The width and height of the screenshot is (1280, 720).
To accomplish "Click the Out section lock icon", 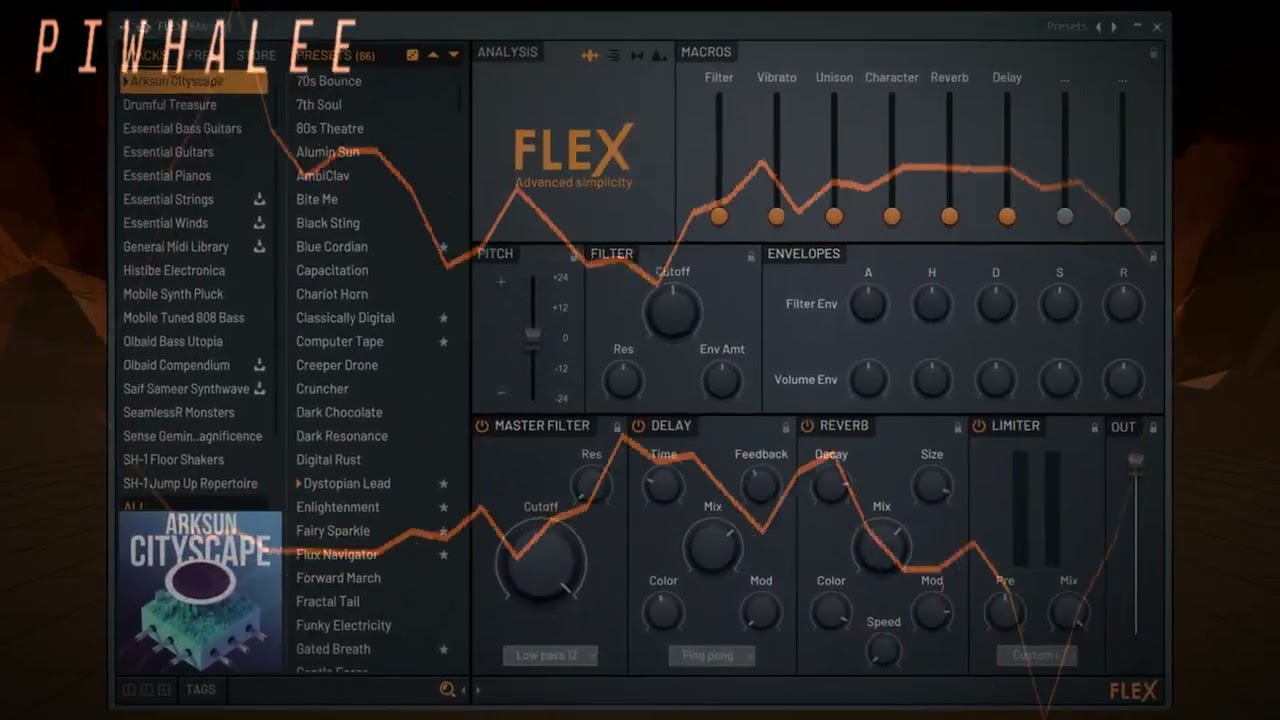I will (1153, 427).
